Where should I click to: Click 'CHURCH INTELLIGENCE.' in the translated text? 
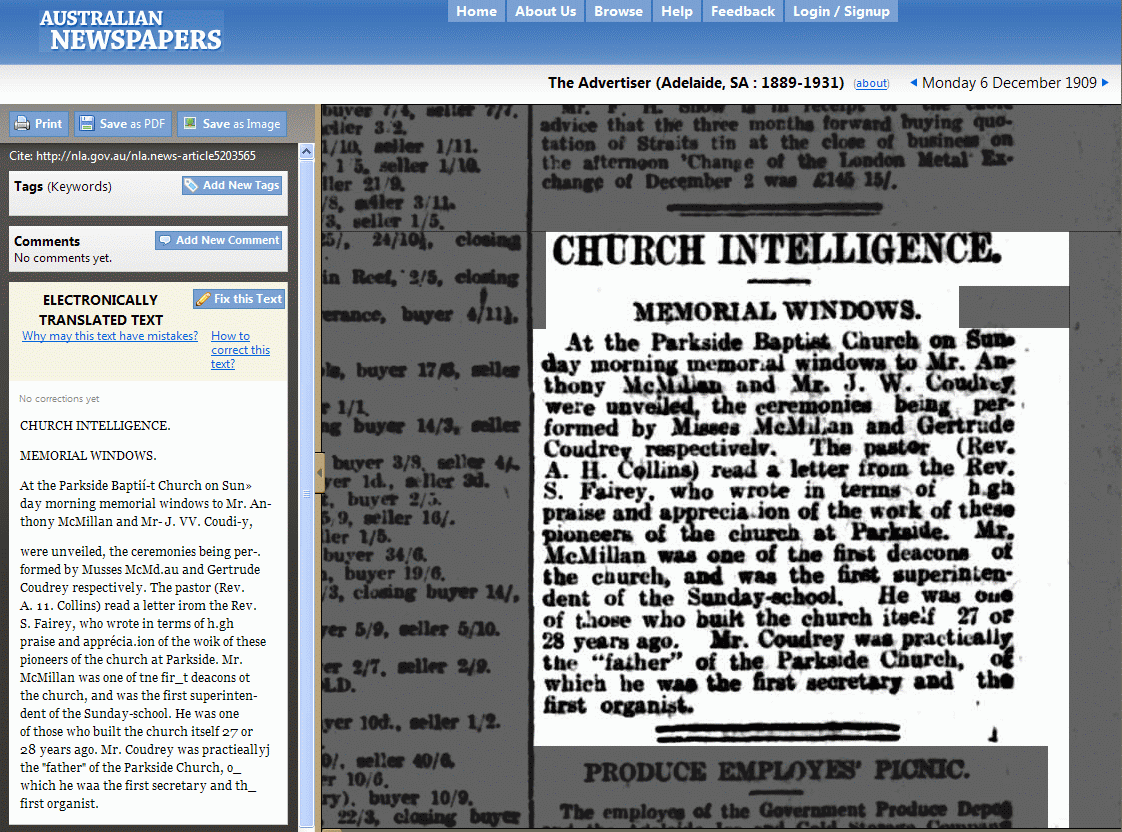[95, 426]
